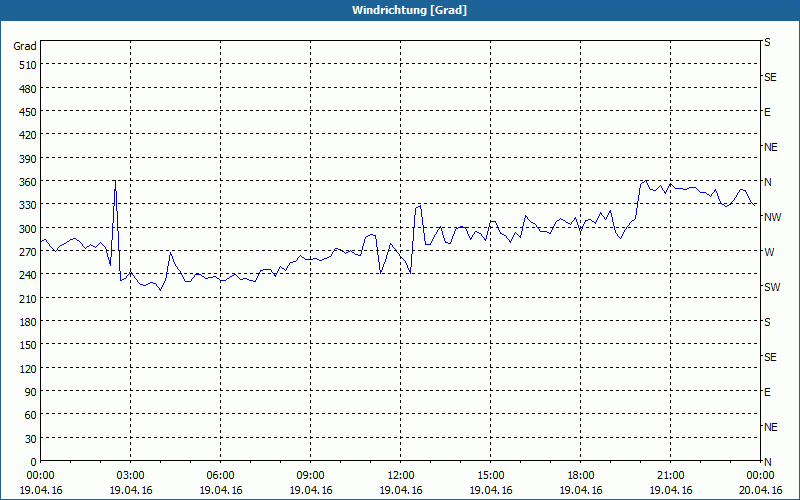Image resolution: width=800 pixels, height=500 pixels.
Task: Click the NE compass label near 30
Action: tap(770, 427)
